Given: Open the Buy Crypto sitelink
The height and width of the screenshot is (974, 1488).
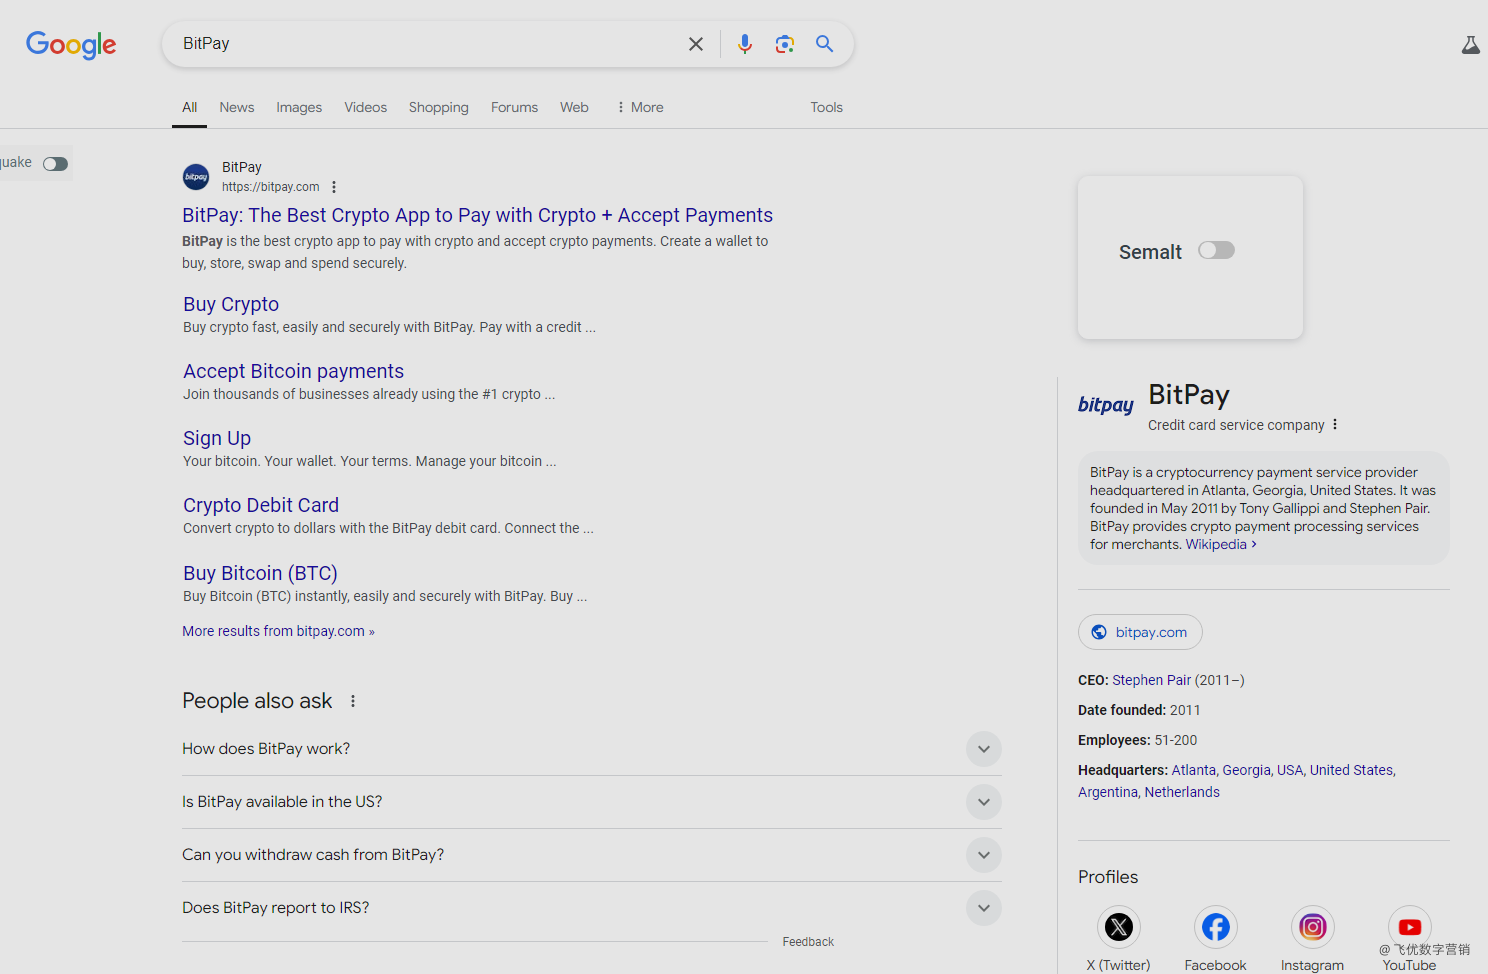Looking at the screenshot, I should tap(231, 304).
